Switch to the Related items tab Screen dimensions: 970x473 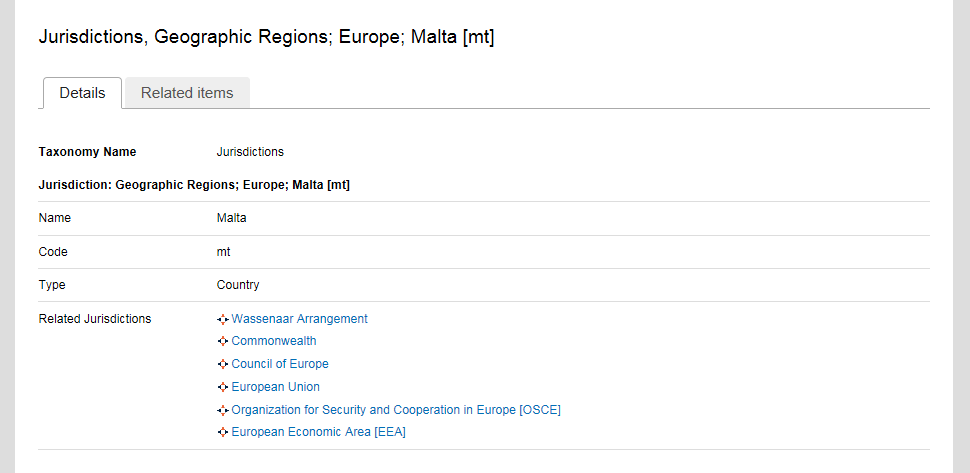187,93
